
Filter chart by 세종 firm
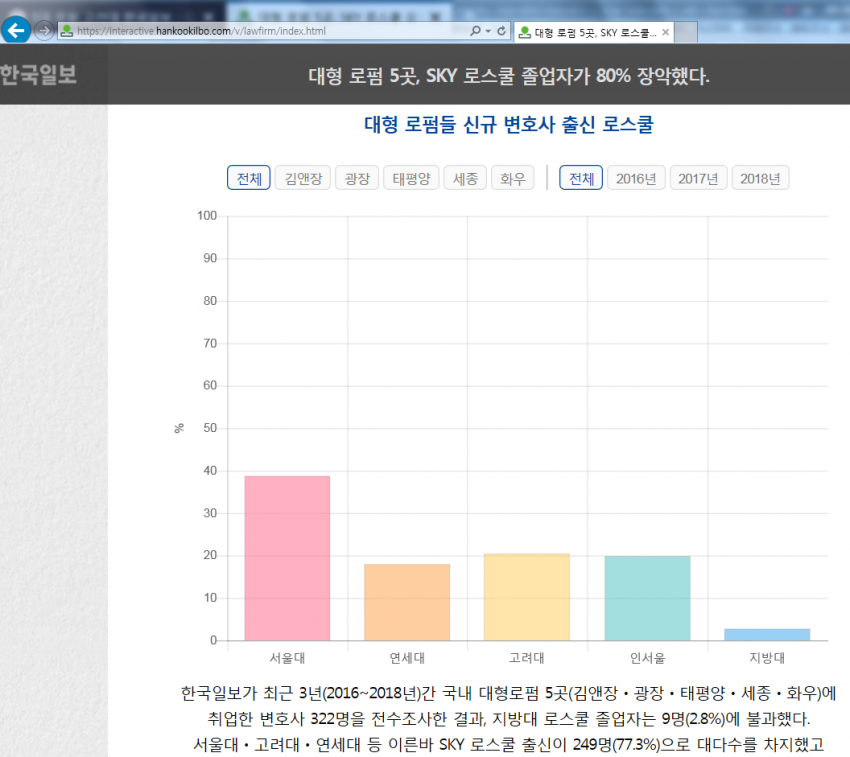click(465, 178)
